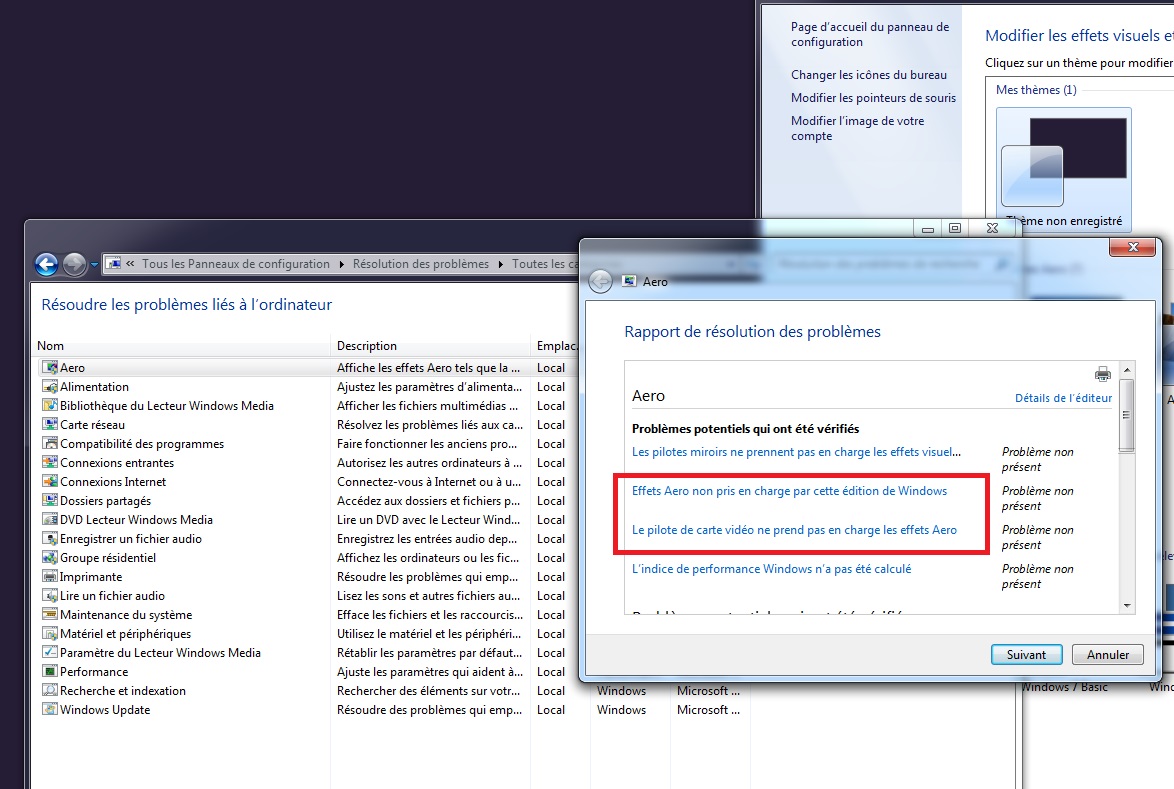Close the Aero troubleshooter dialog

[1133, 247]
